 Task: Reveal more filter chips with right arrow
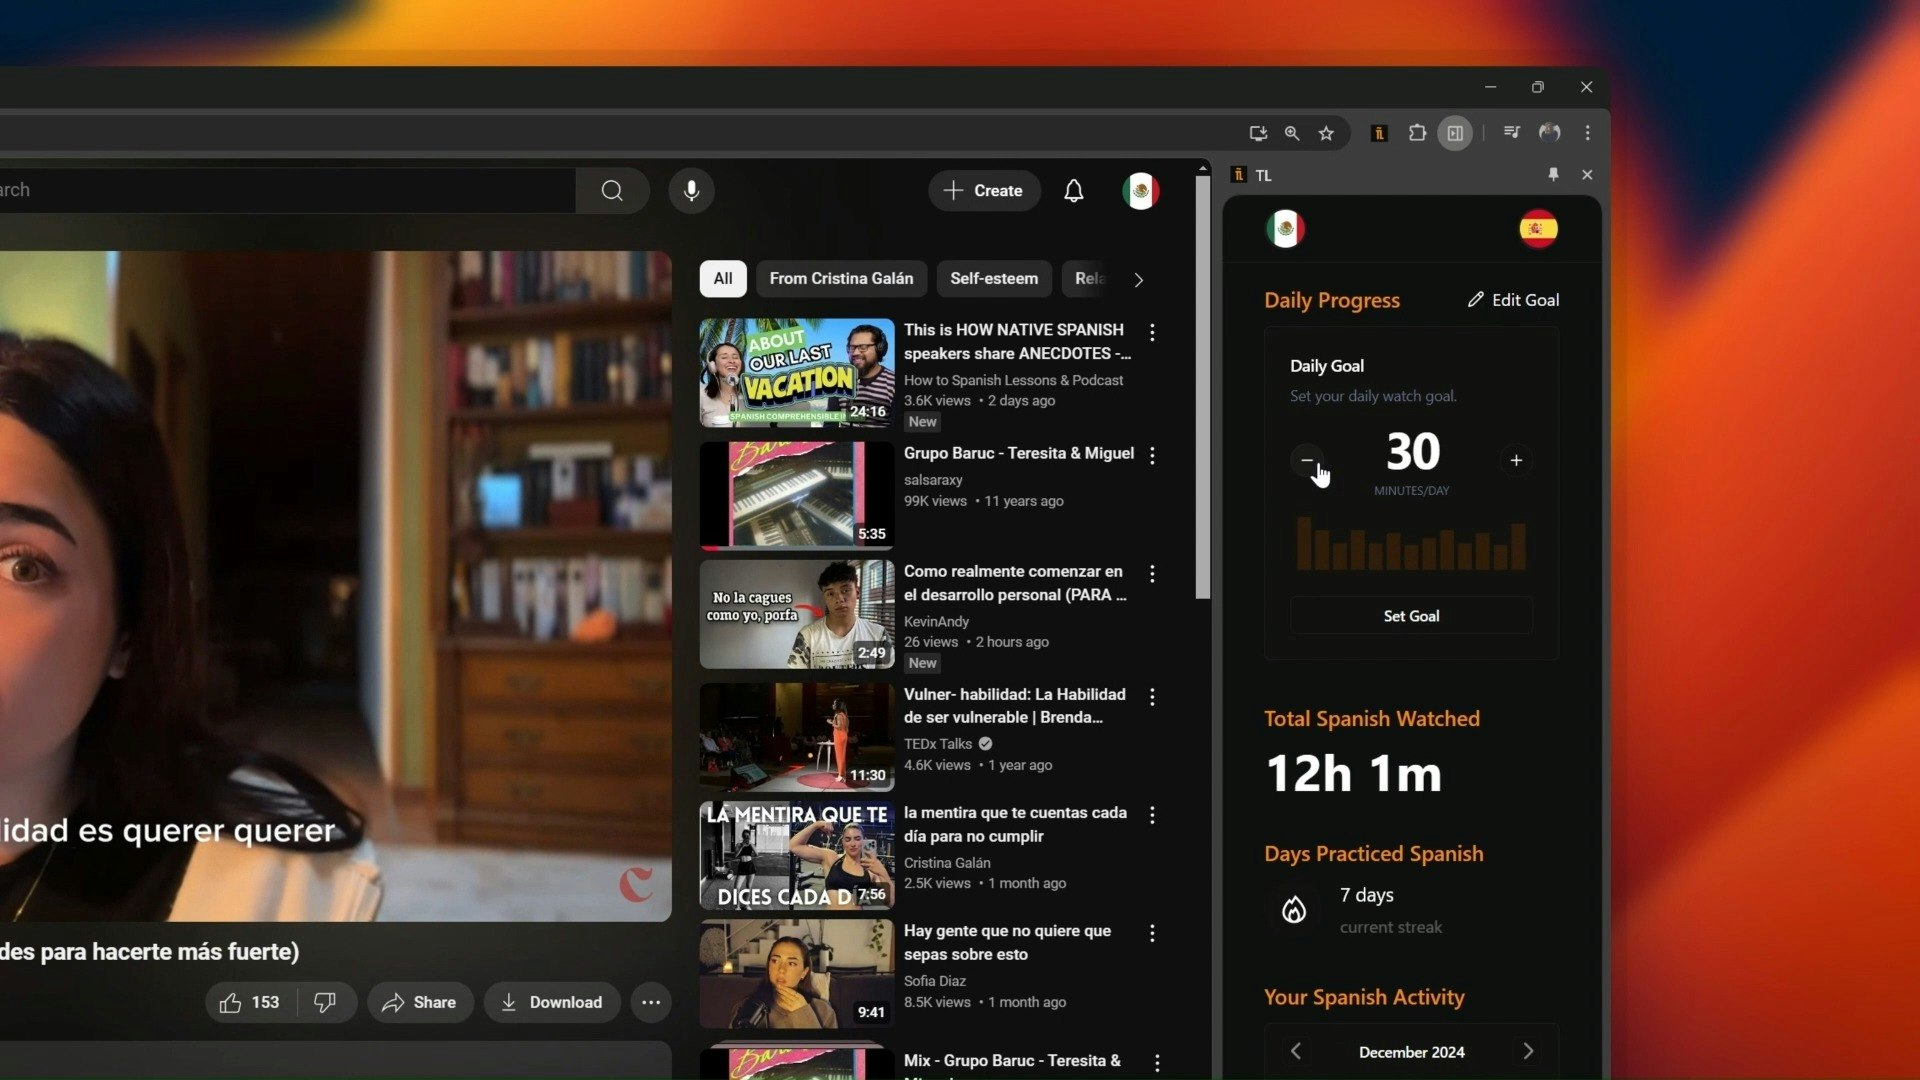[1138, 280]
